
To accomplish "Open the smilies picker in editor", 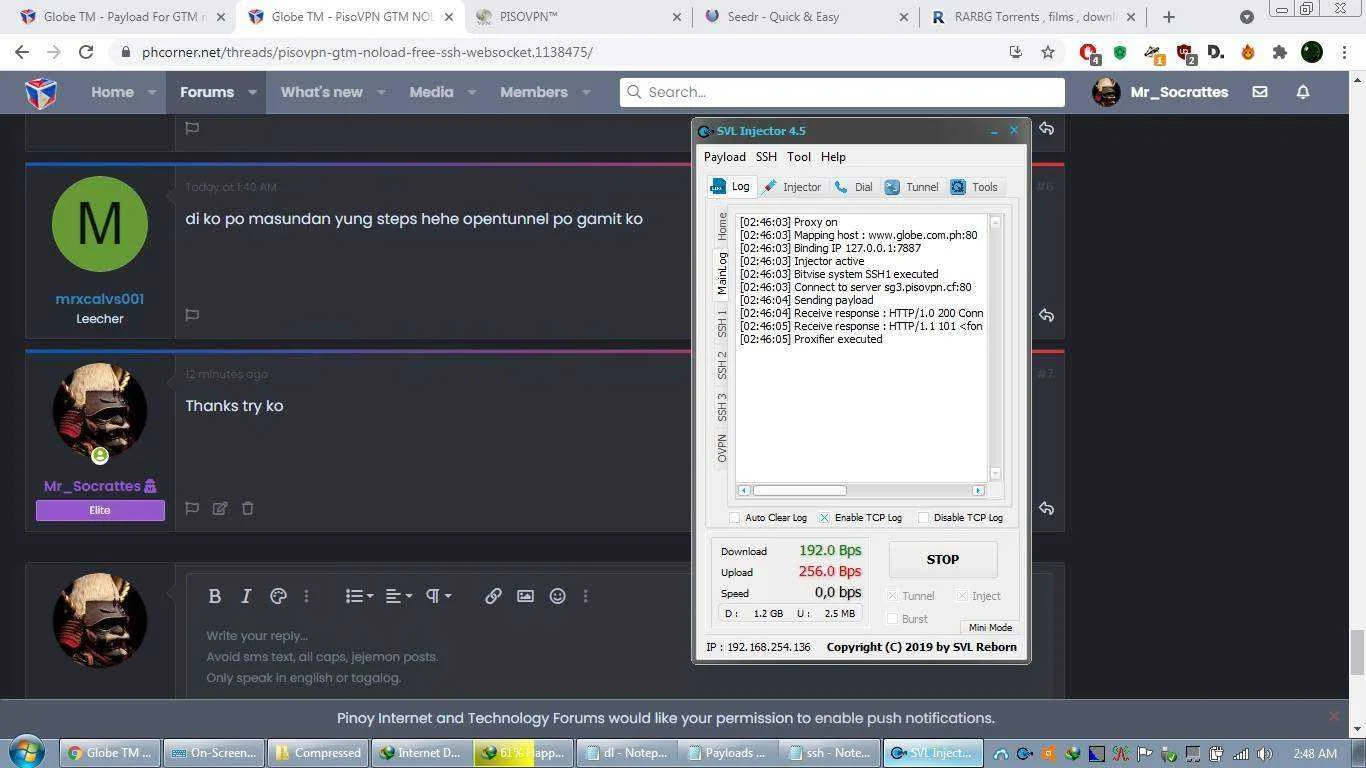I will [557, 596].
